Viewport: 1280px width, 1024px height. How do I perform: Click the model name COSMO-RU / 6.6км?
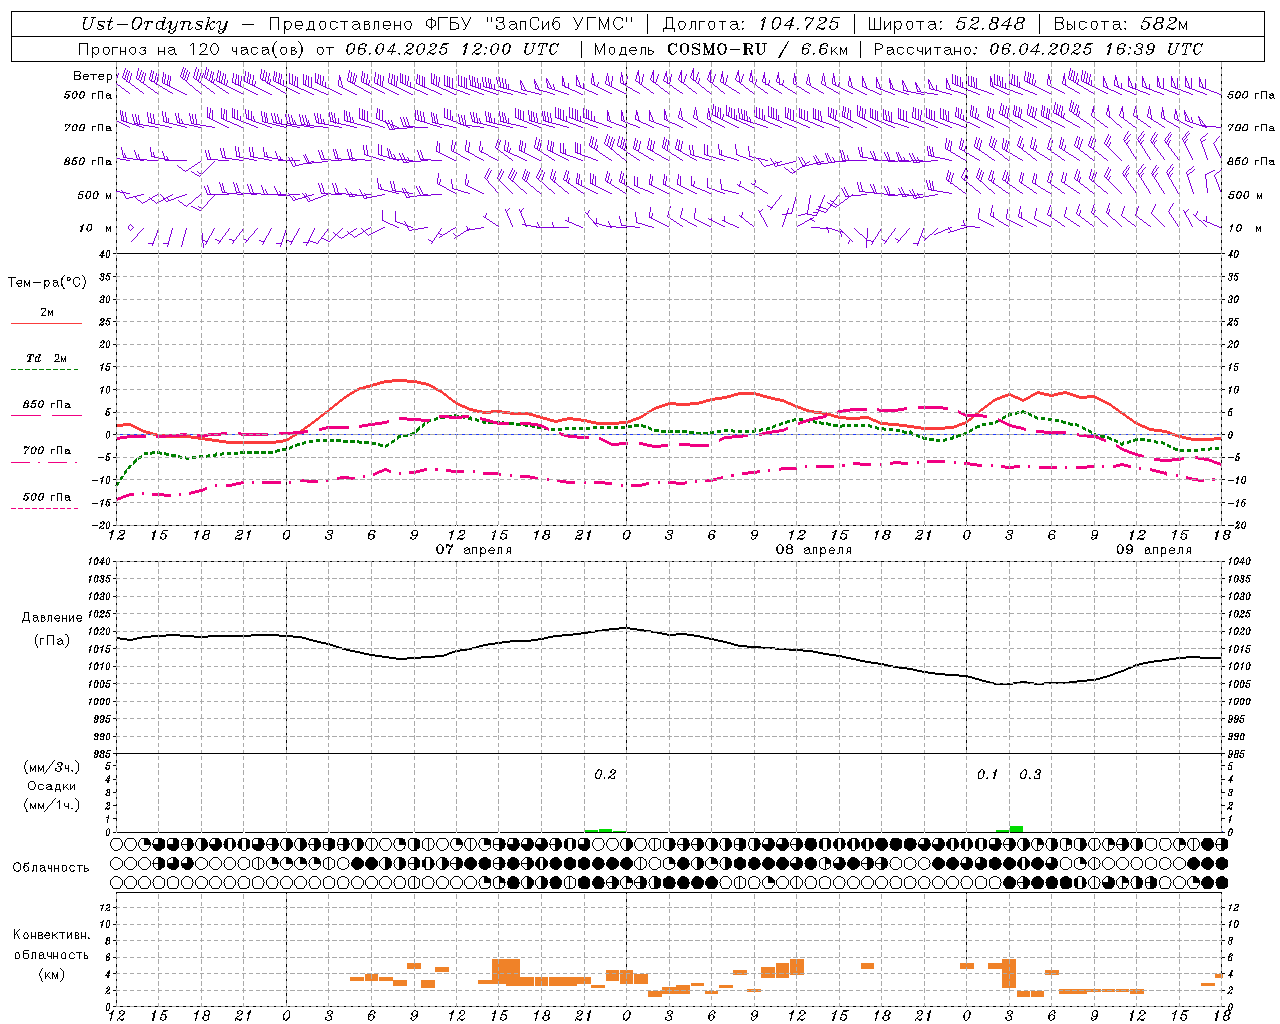[758, 48]
